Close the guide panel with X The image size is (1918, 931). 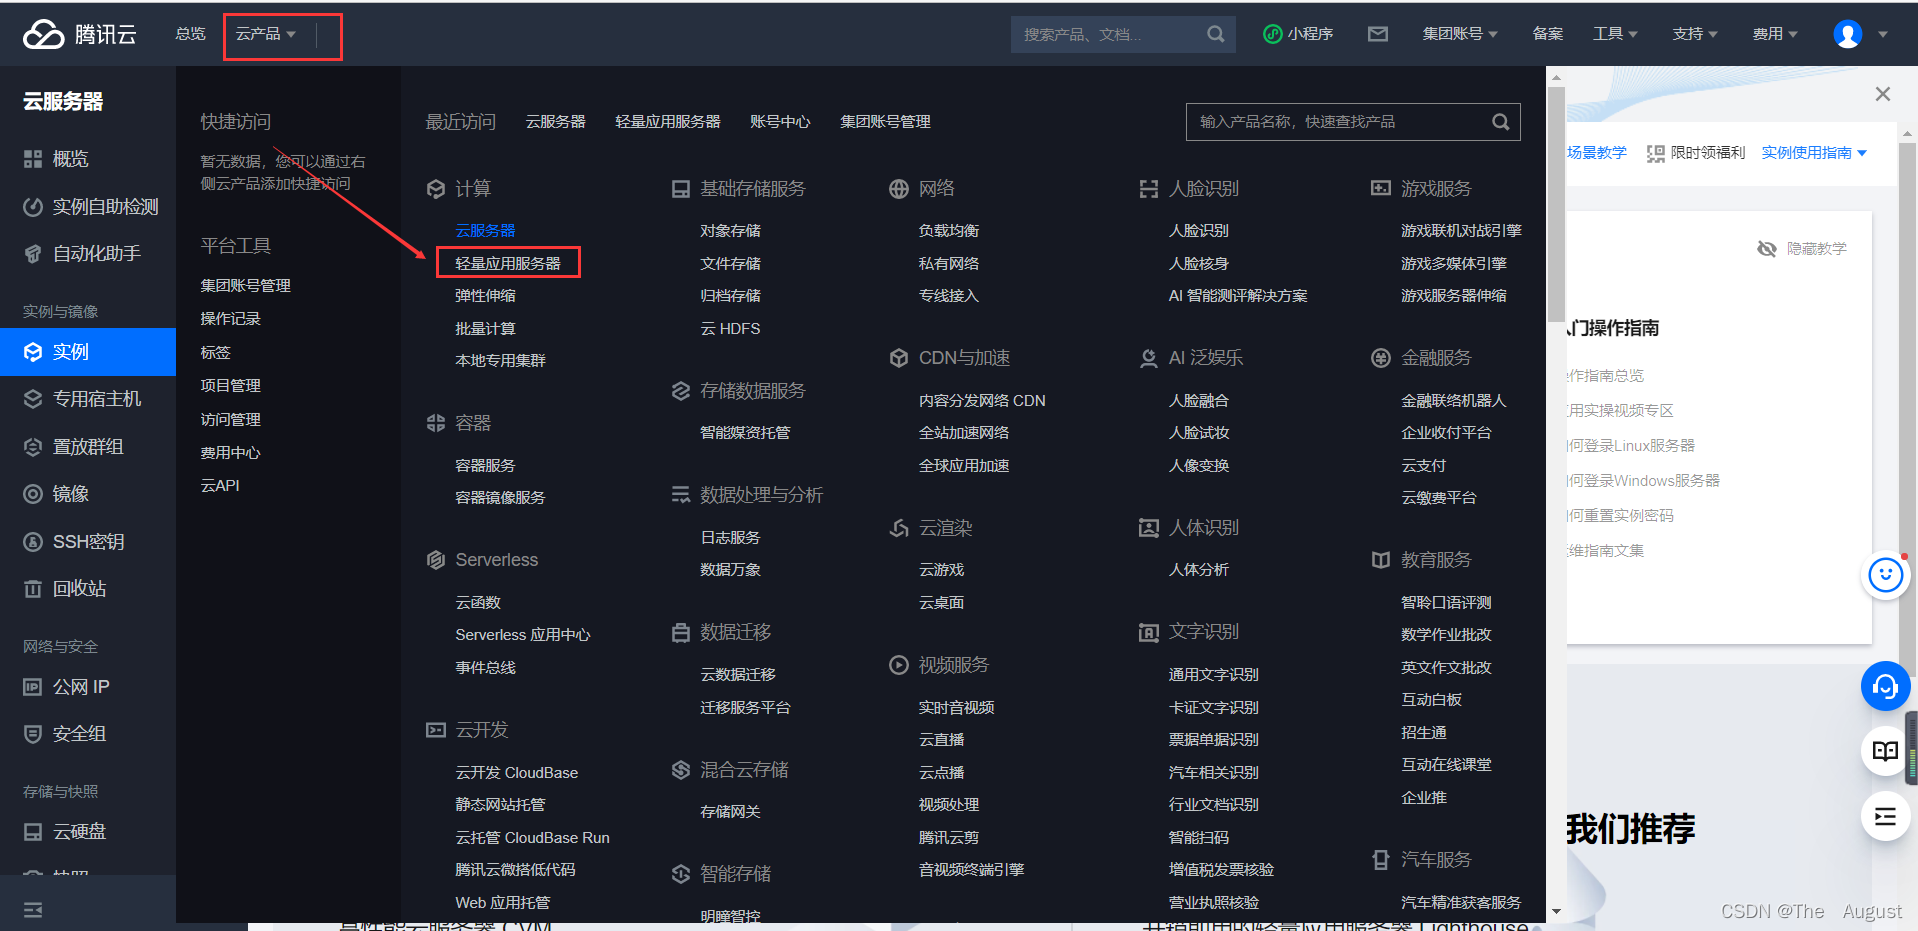[1882, 94]
